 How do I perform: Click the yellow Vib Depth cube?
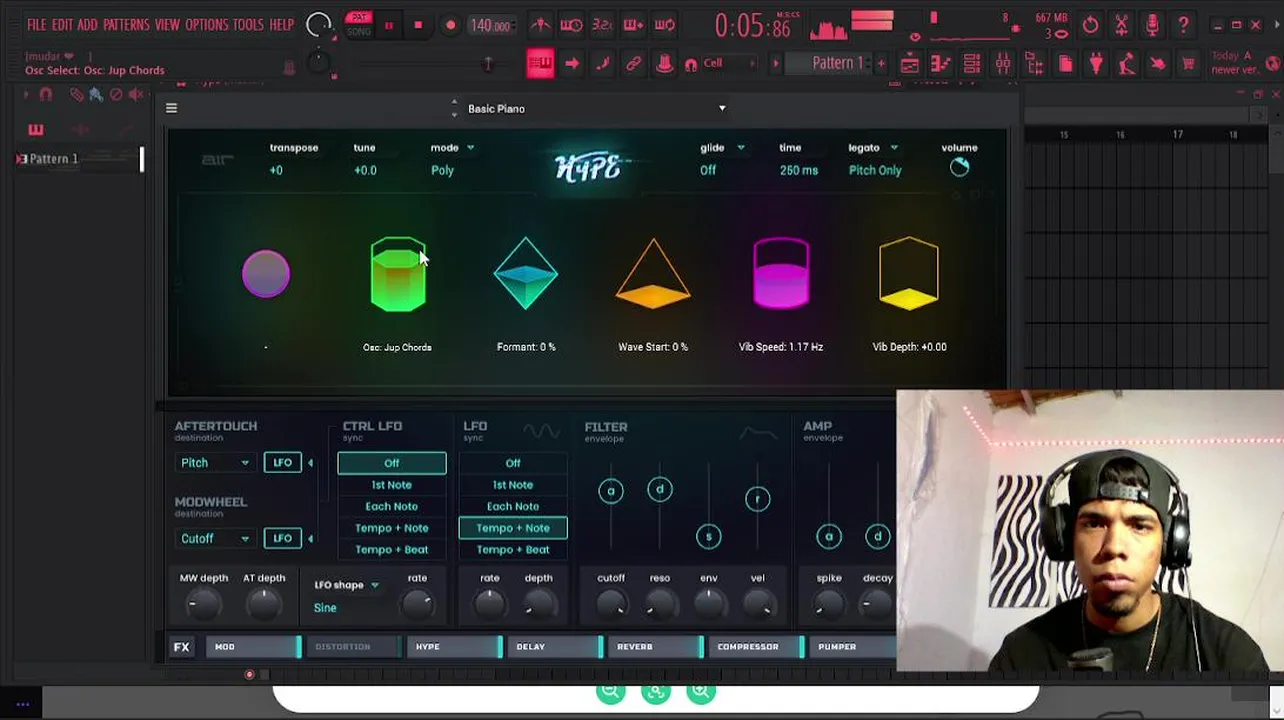[x=909, y=272]
